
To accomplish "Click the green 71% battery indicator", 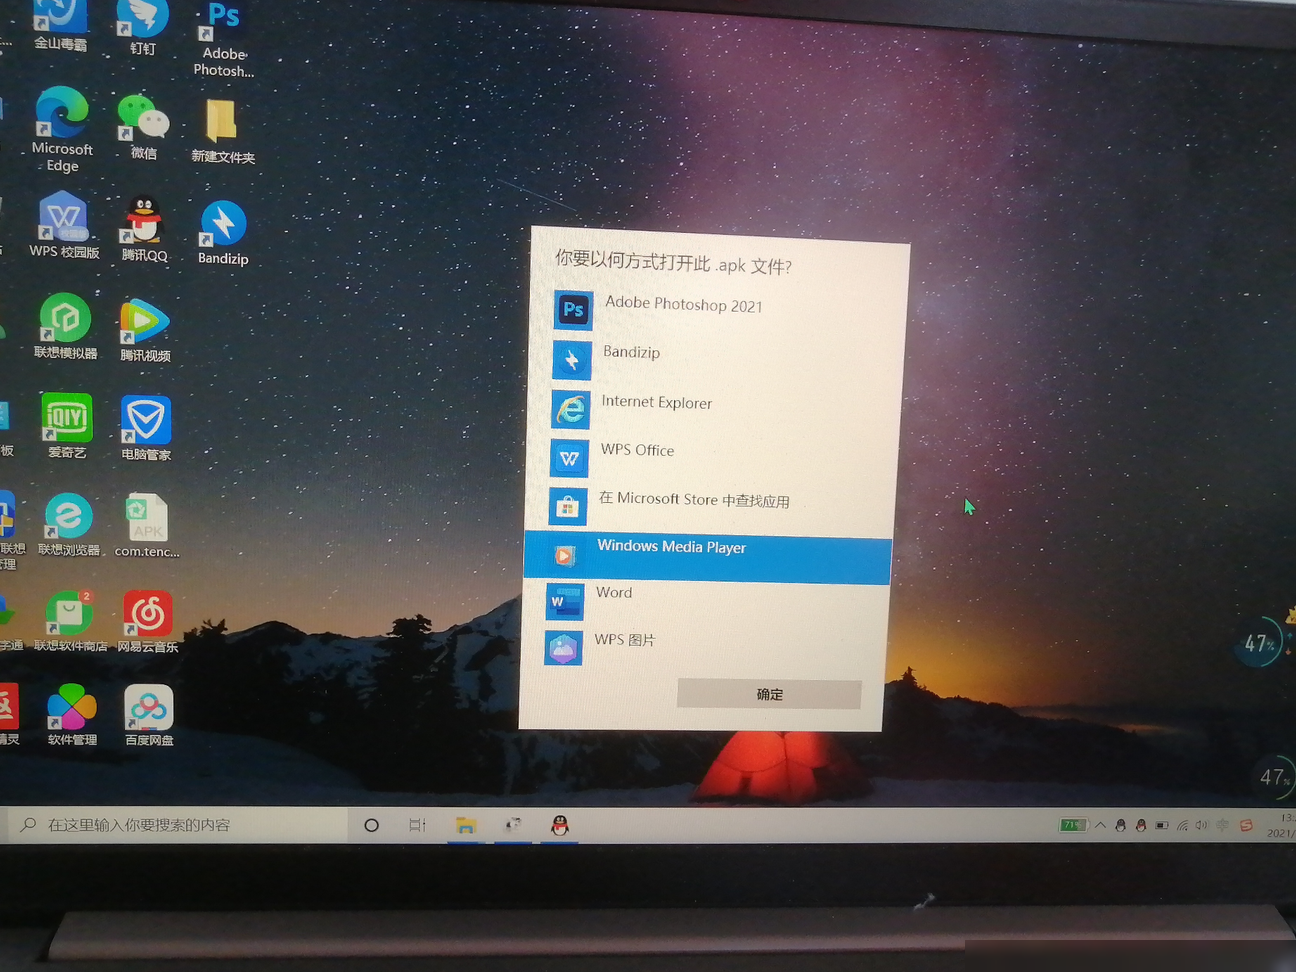I will coord(1073,825).
